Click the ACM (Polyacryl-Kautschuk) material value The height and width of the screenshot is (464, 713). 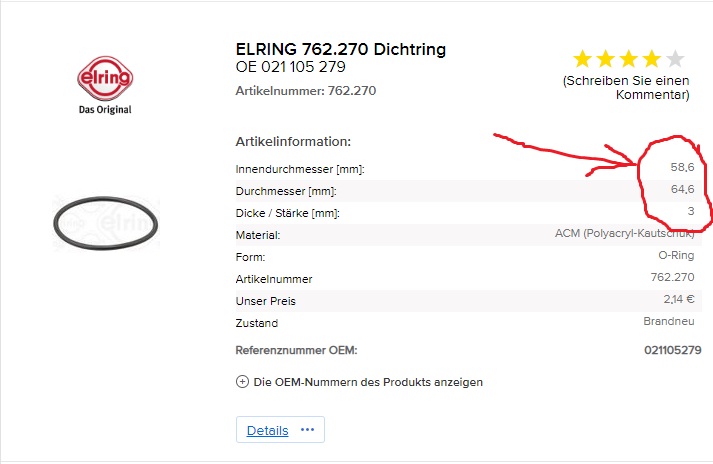click(x=624, y=234)
